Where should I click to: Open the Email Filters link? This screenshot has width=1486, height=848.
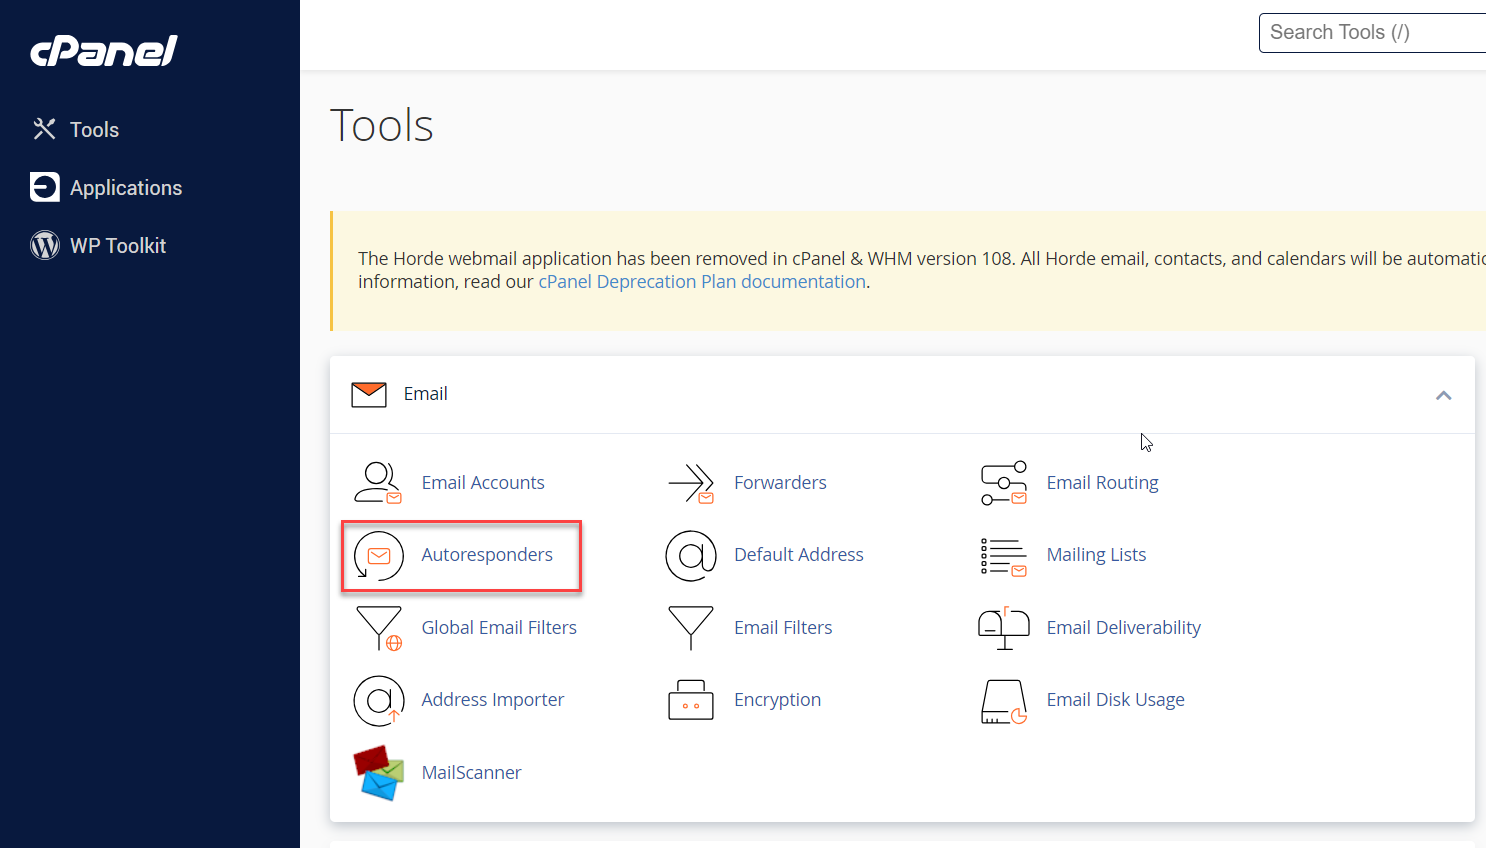click(x=783, y=628)
